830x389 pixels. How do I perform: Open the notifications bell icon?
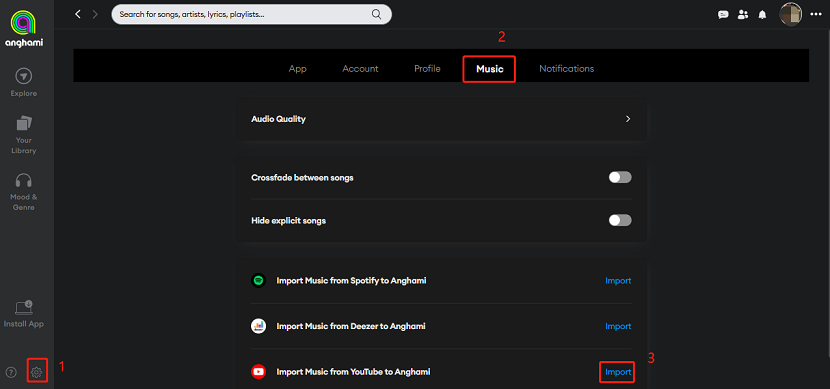[762, 15]
